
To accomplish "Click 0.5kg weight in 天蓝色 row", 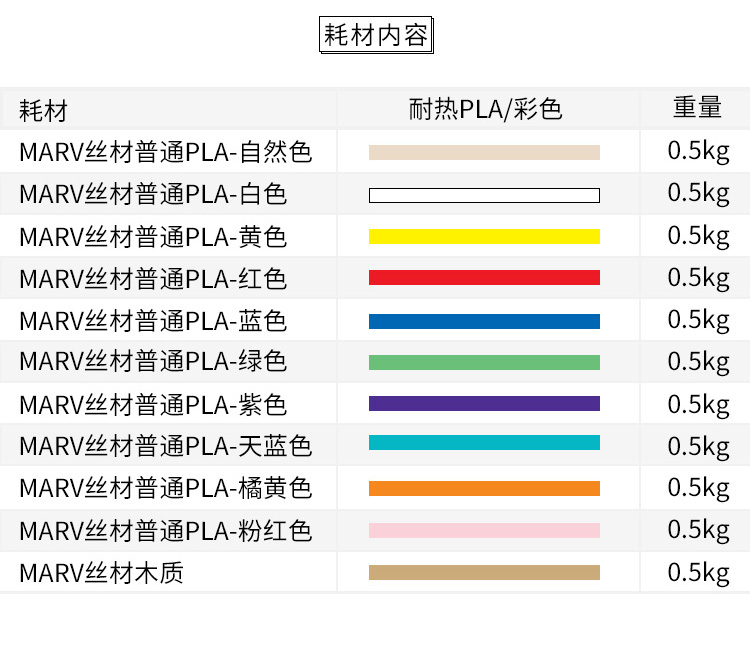I will coord(698,447).
